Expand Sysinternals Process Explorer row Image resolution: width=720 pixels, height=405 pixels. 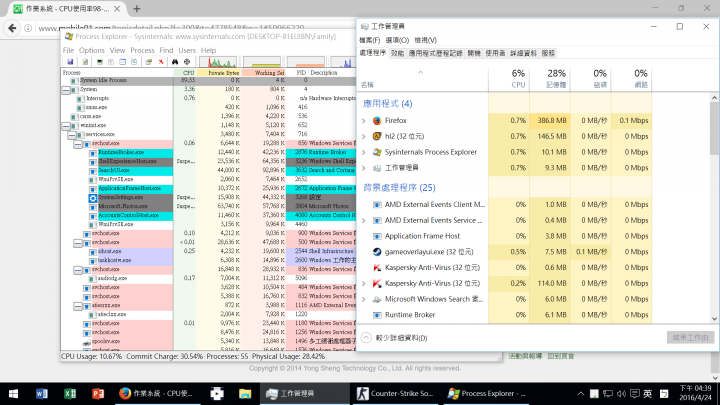tap(364, 152)
